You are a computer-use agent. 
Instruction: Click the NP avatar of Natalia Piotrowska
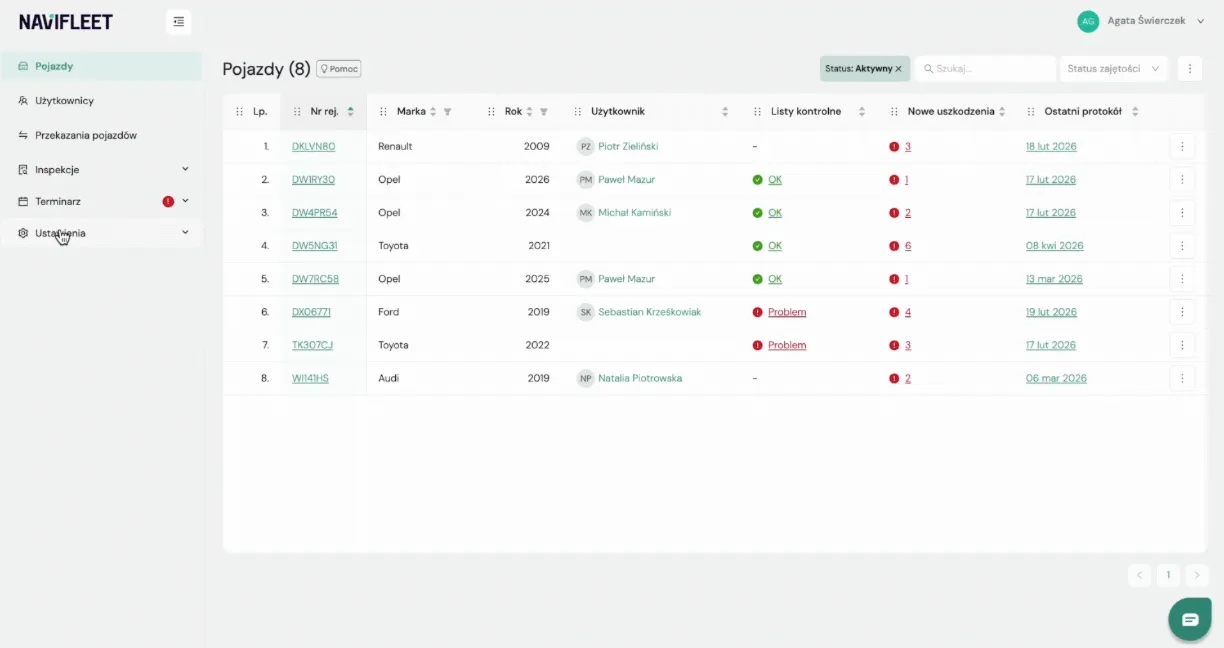pos(586,378)
